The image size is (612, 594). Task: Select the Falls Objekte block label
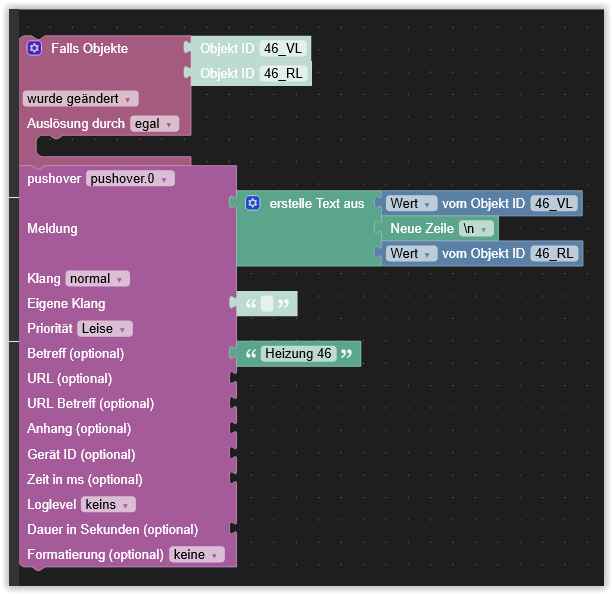(x=89, y=48)
